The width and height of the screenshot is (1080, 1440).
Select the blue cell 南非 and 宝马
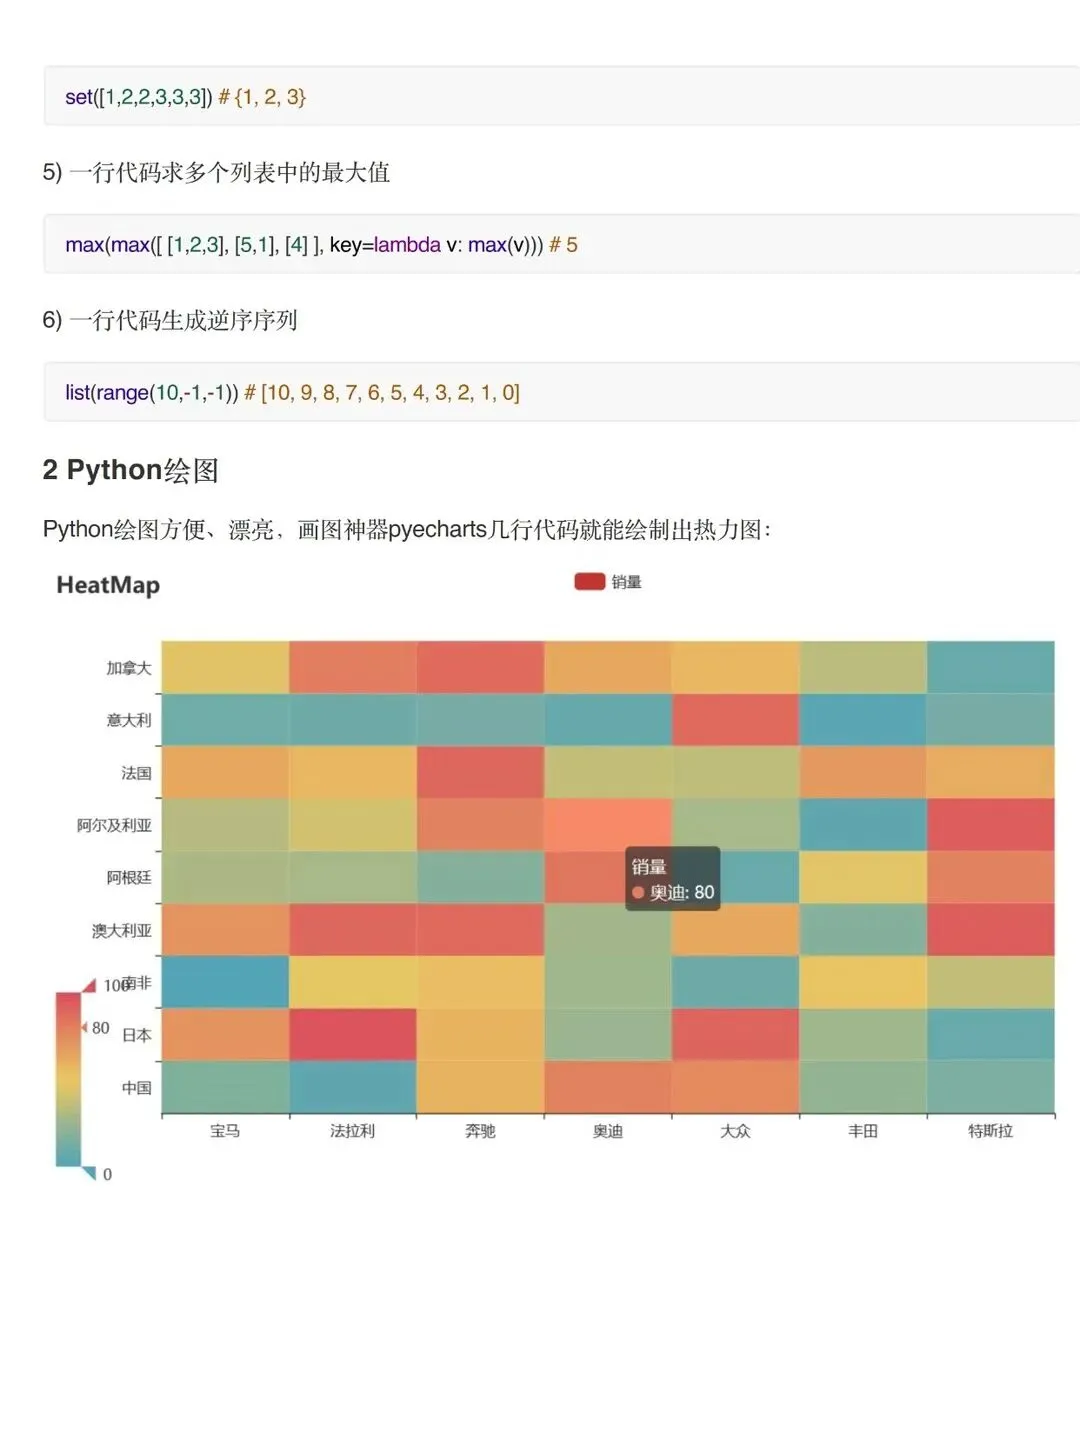(225, 982)
